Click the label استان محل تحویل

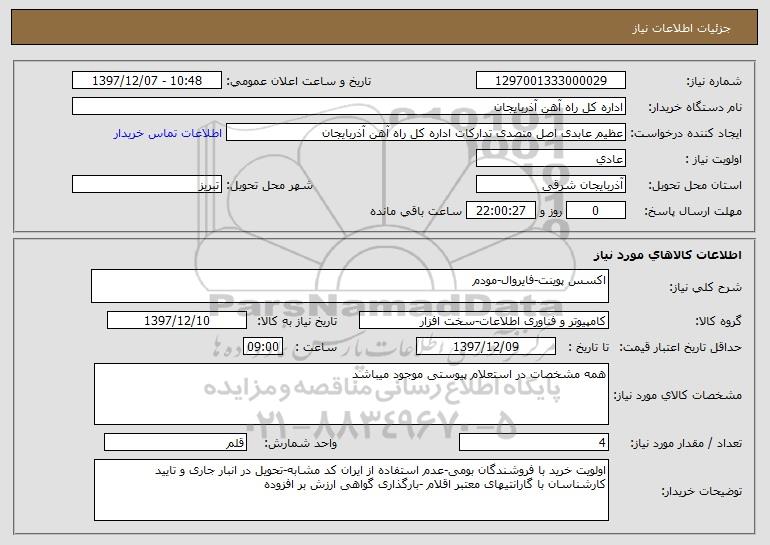[695, 185]
